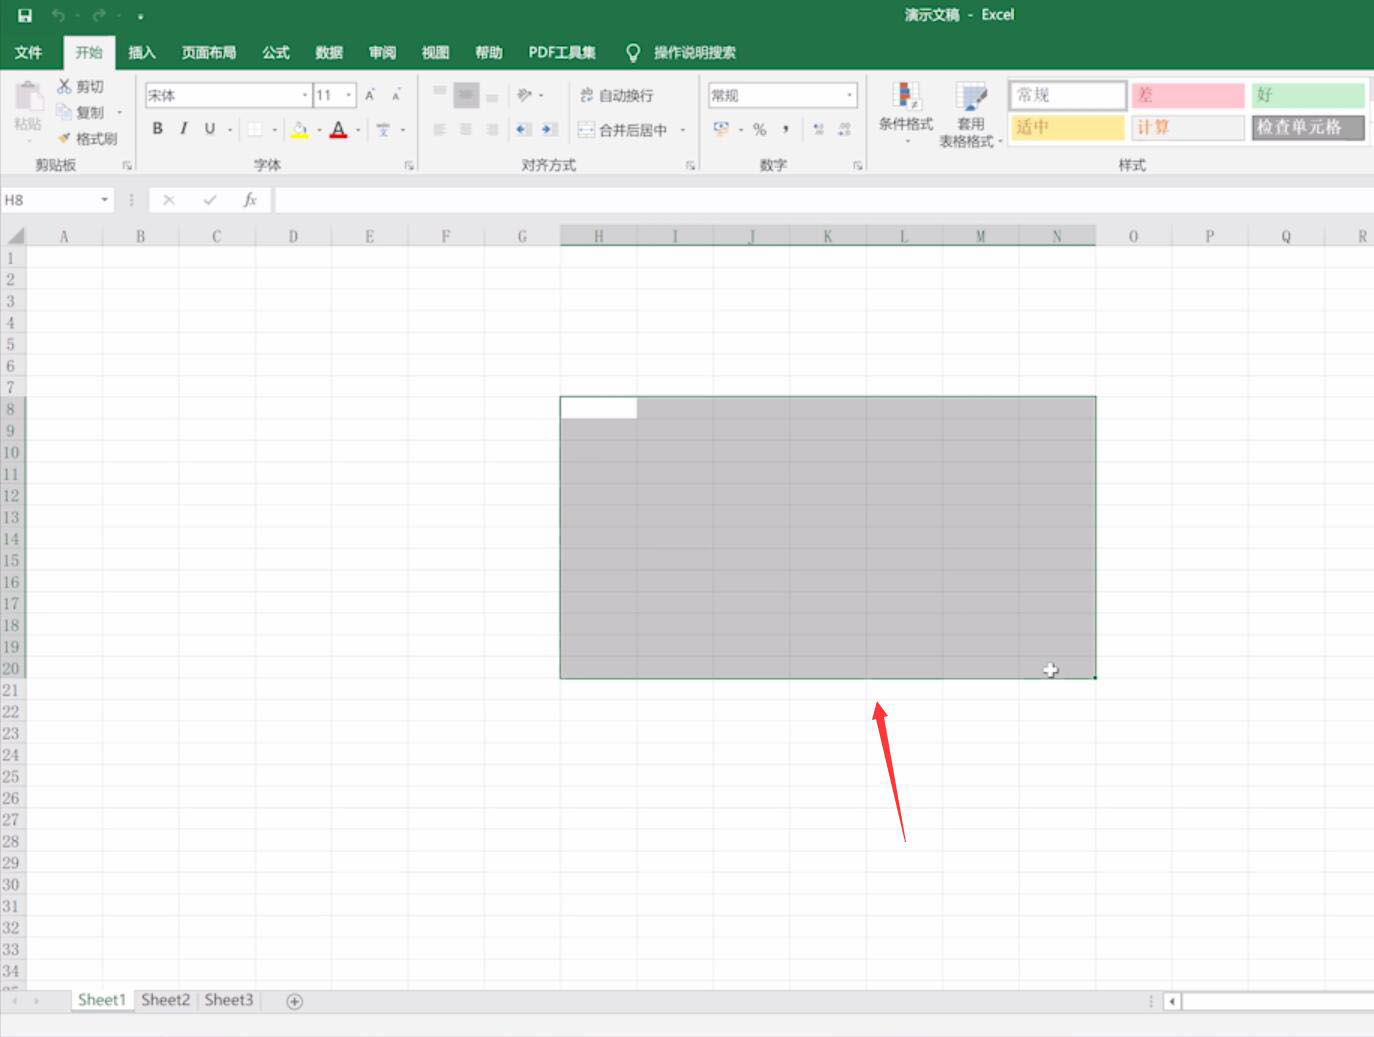Apply the Good (好) cell style
Screen dimensions: 1374x1037
coord(1308,95)
